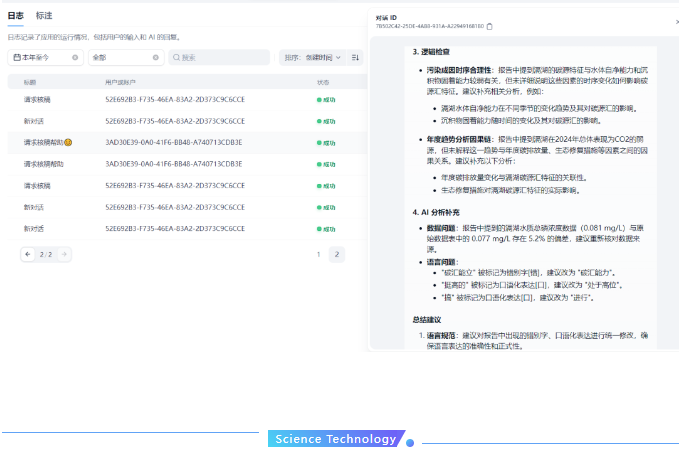
Task: Switch to the 日志 tab
Action: 15,16
